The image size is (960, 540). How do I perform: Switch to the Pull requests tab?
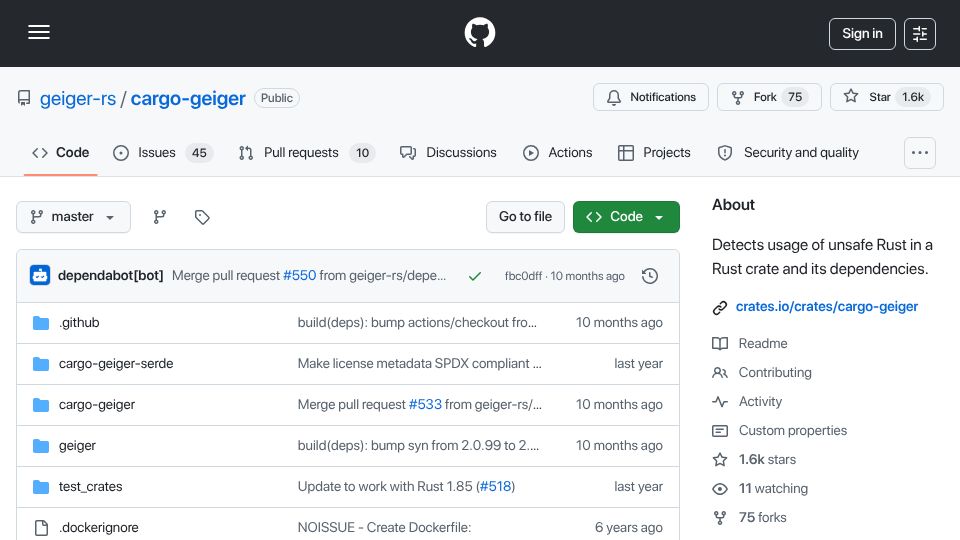pos(307,153)
